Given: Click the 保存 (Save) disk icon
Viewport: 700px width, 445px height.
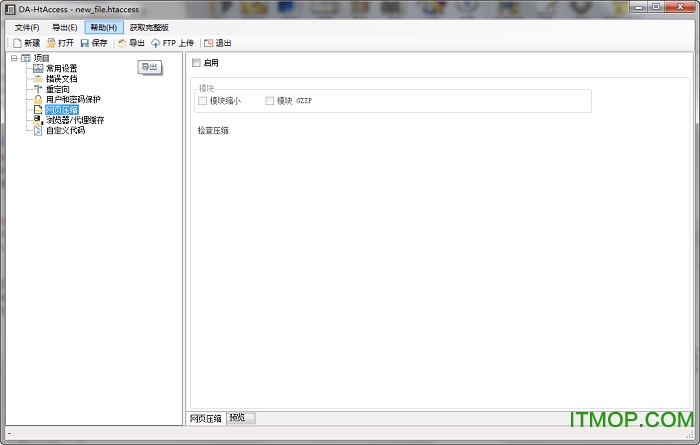Looking at the screenshot, I should coord(84,43).
